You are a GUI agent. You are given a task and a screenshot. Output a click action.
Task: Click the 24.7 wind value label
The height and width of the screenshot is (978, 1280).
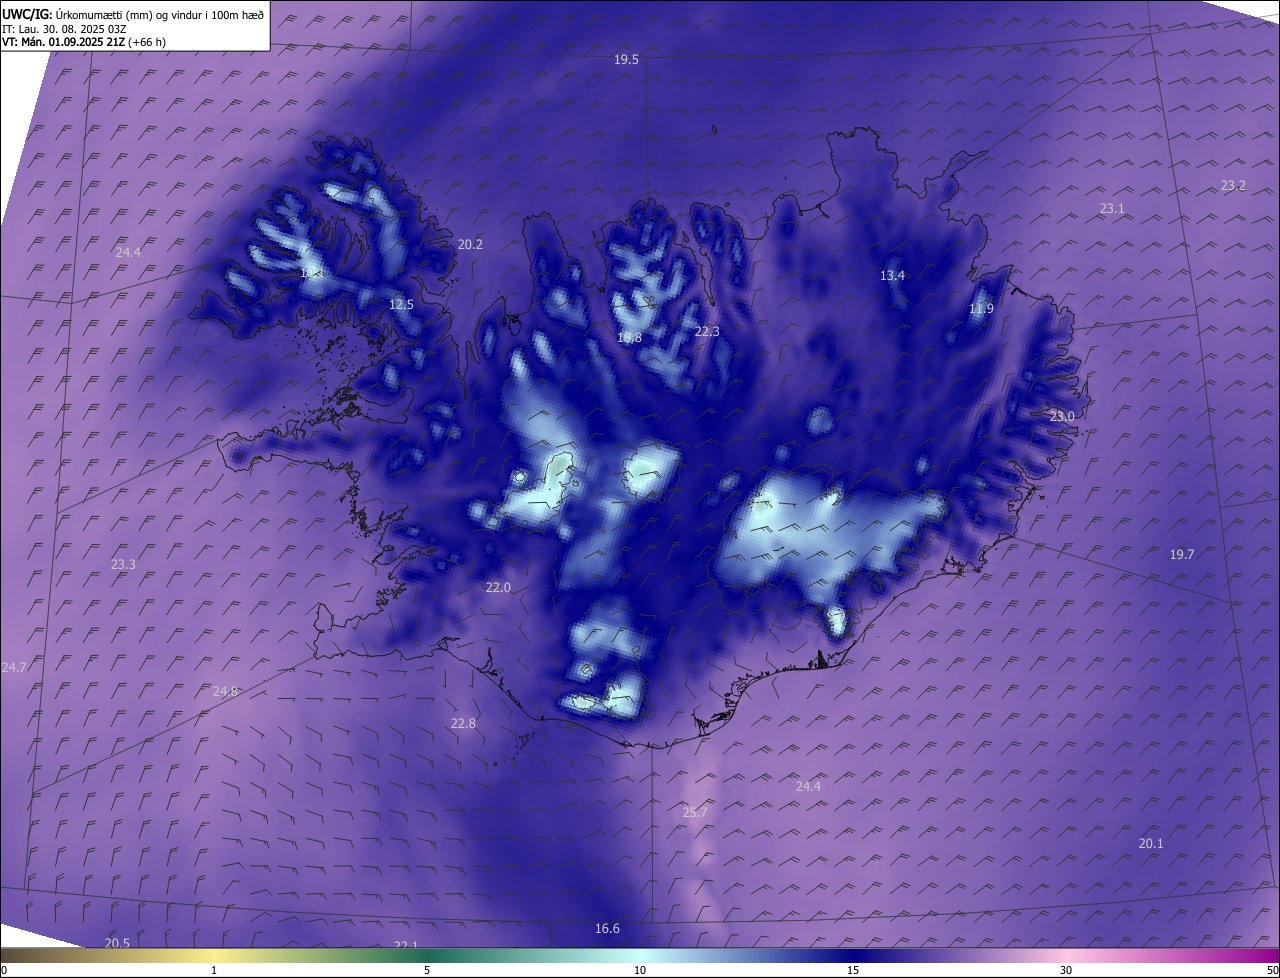coord(14,667)
